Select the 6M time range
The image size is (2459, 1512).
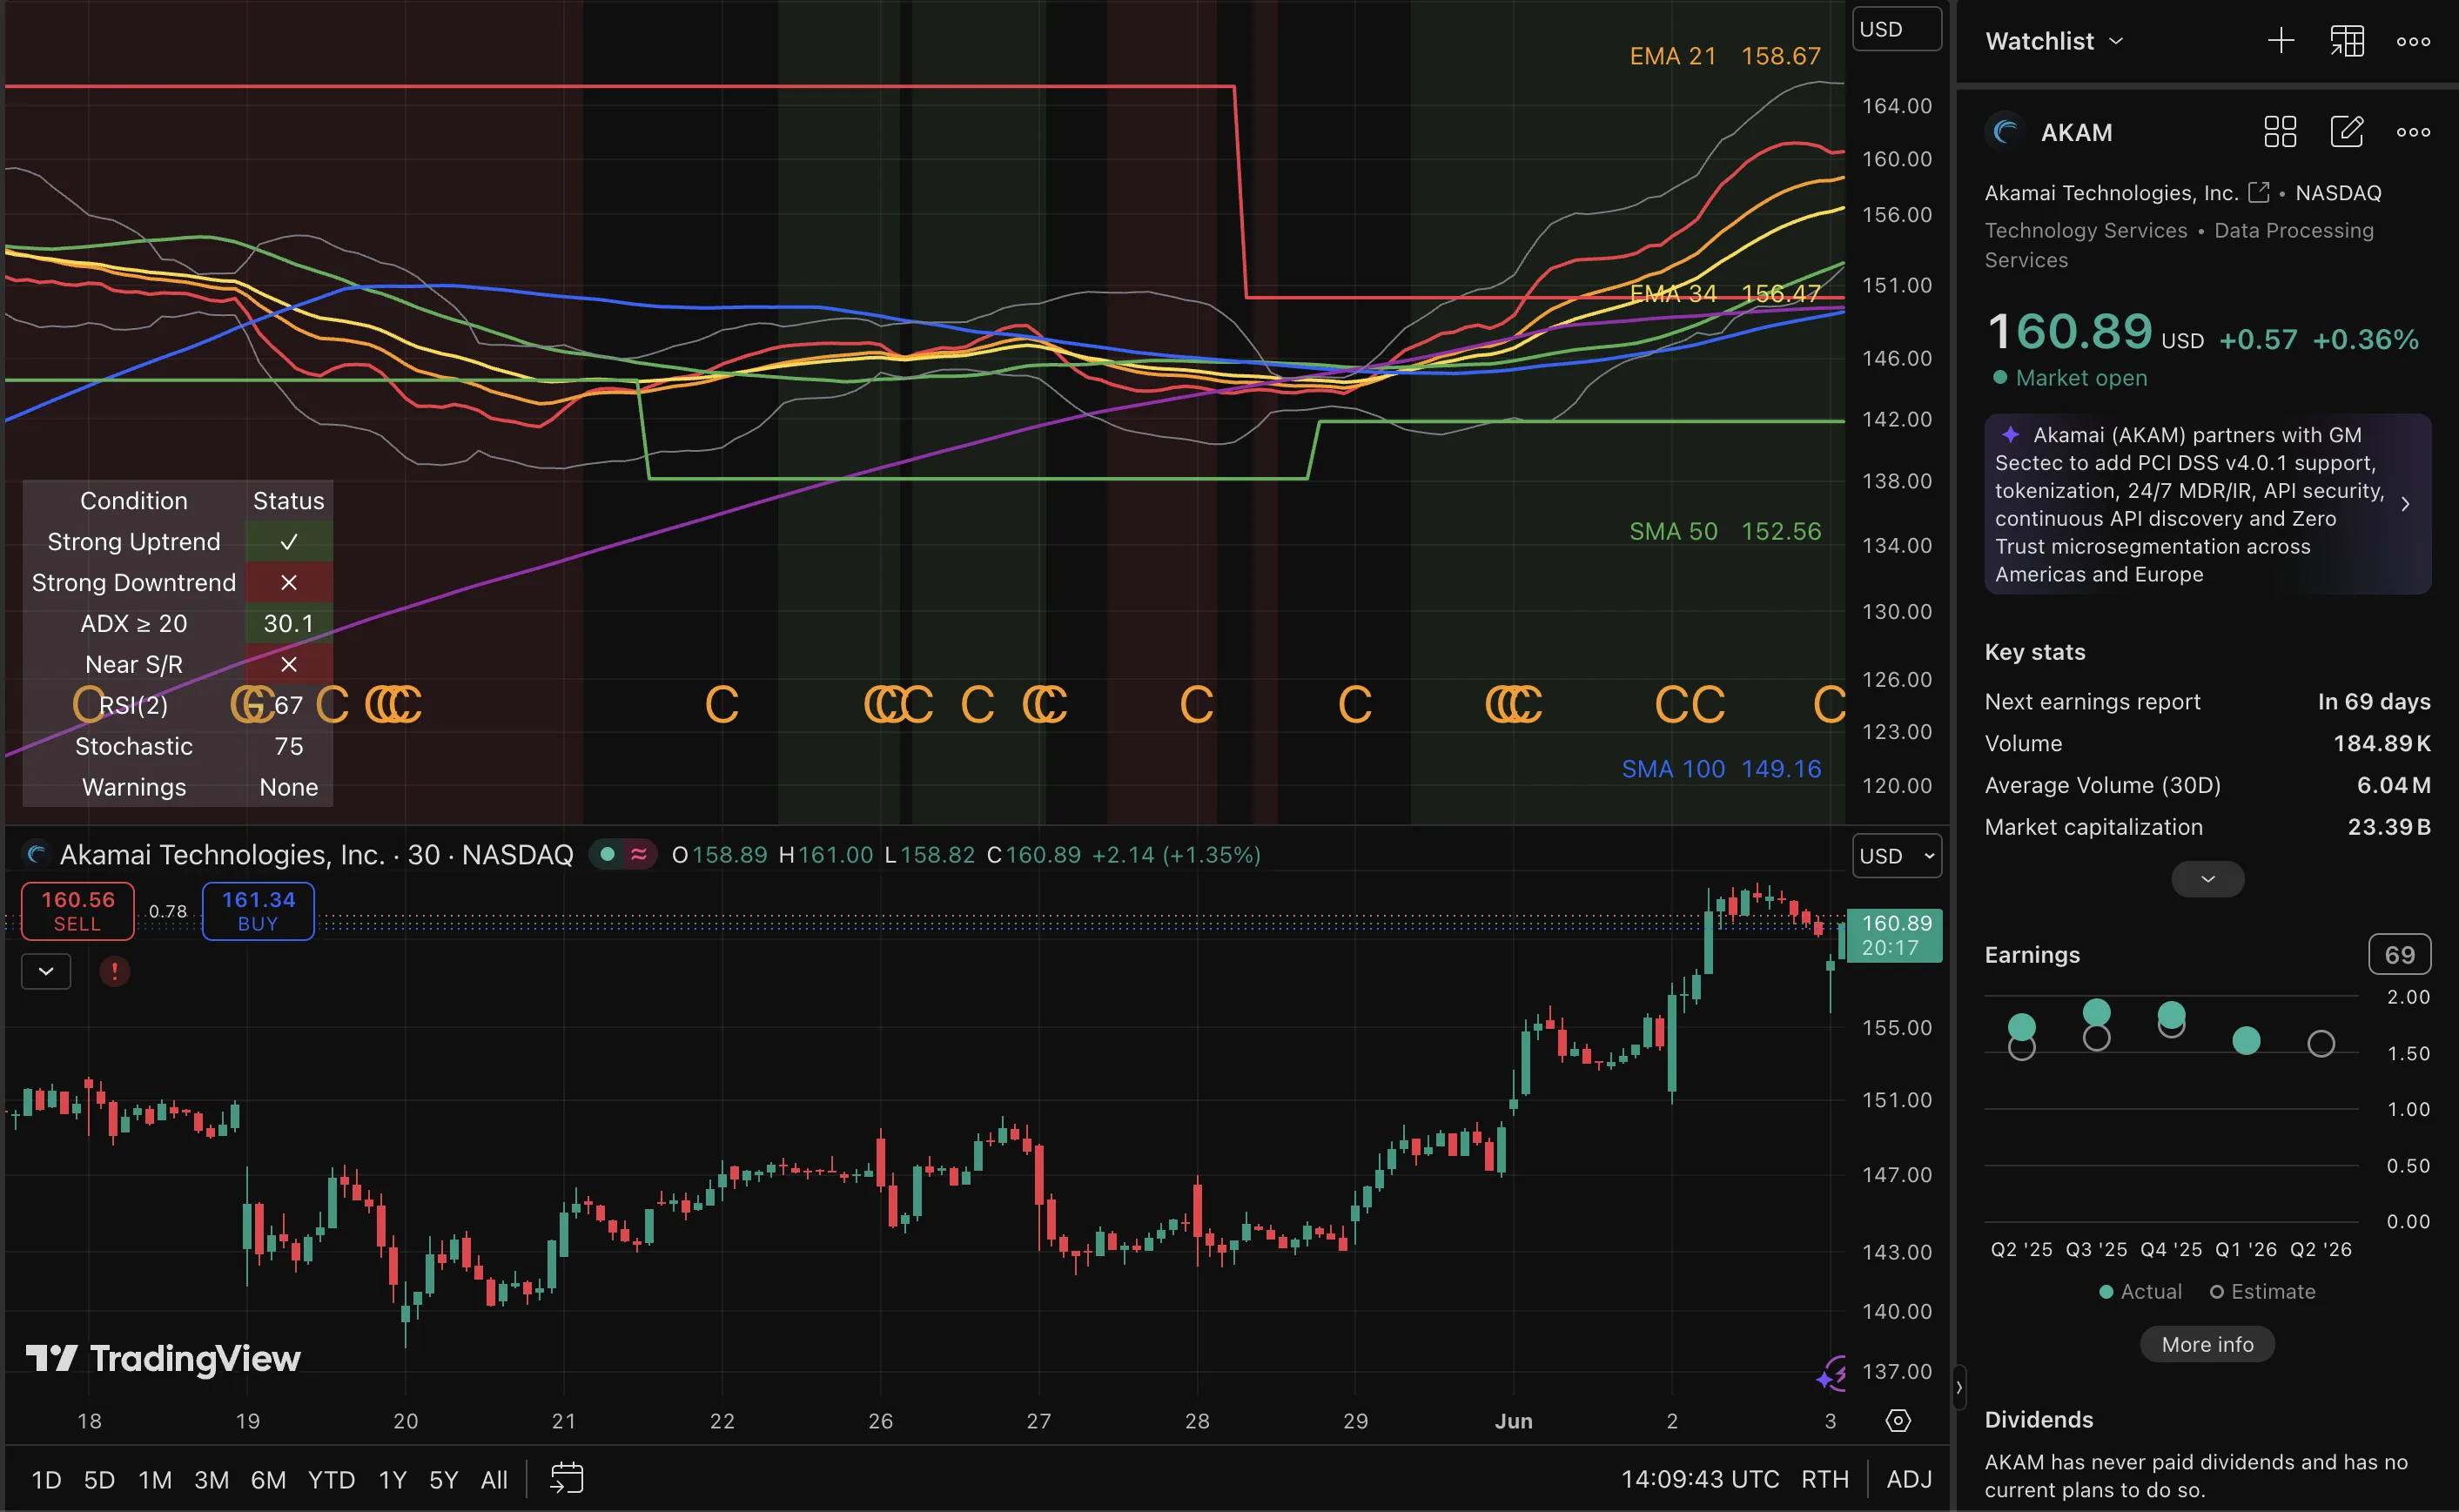pos(268,1479)
